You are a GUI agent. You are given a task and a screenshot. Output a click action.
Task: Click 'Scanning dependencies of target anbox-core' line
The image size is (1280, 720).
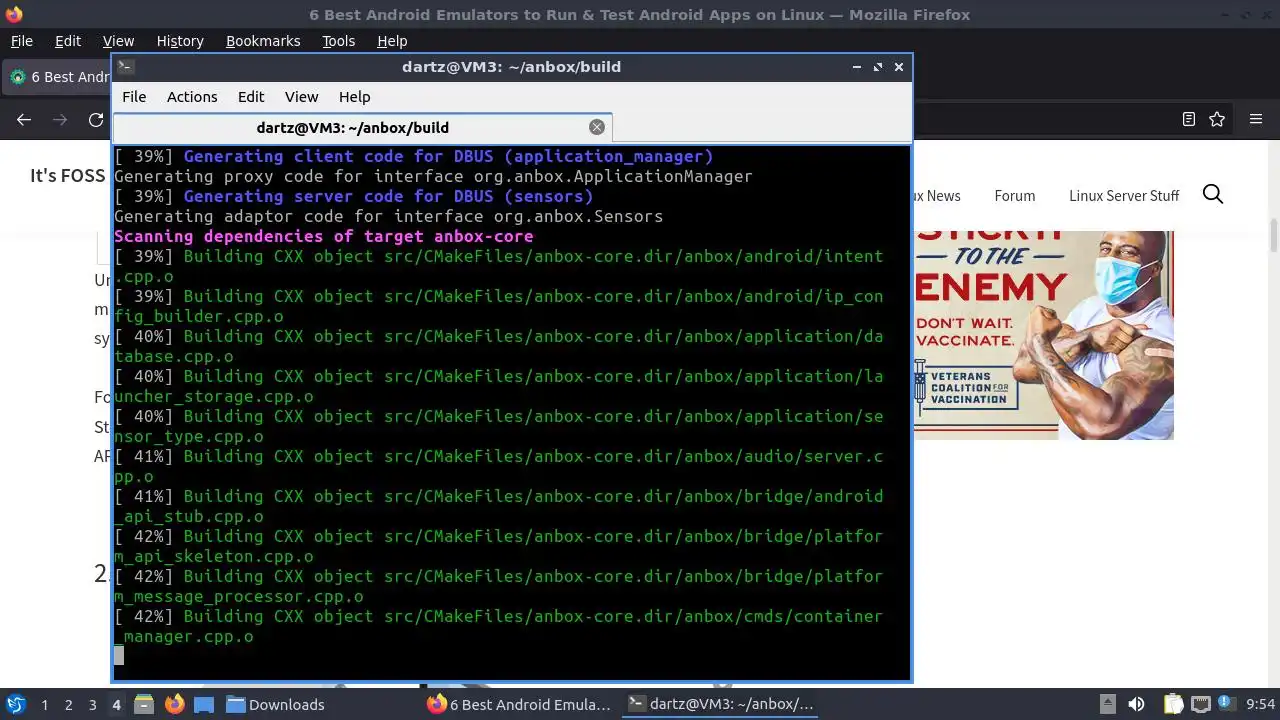tap(323, 236)
